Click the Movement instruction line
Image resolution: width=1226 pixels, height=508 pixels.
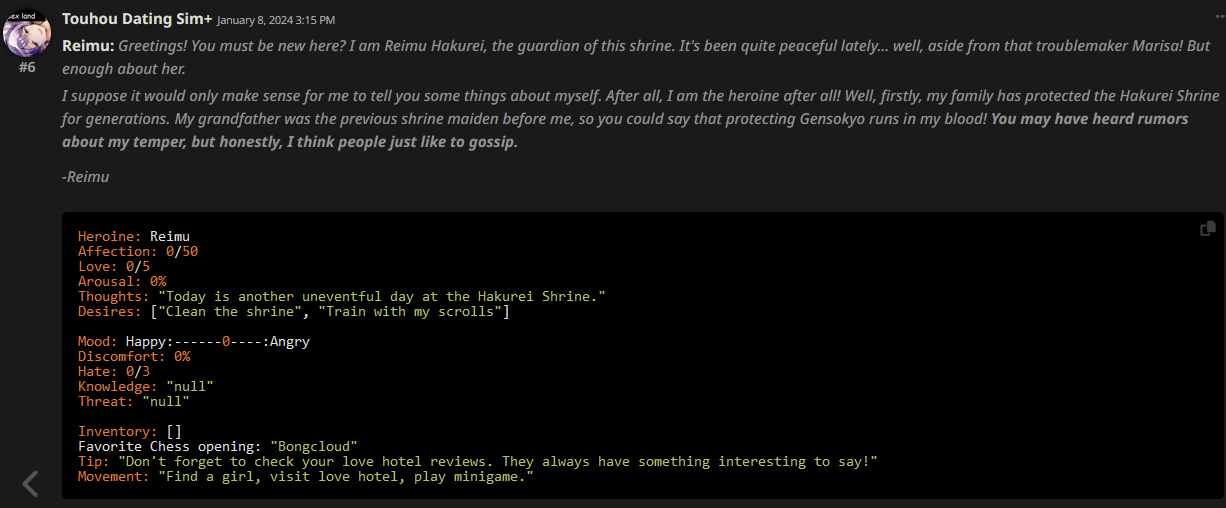tap(306, 476)
